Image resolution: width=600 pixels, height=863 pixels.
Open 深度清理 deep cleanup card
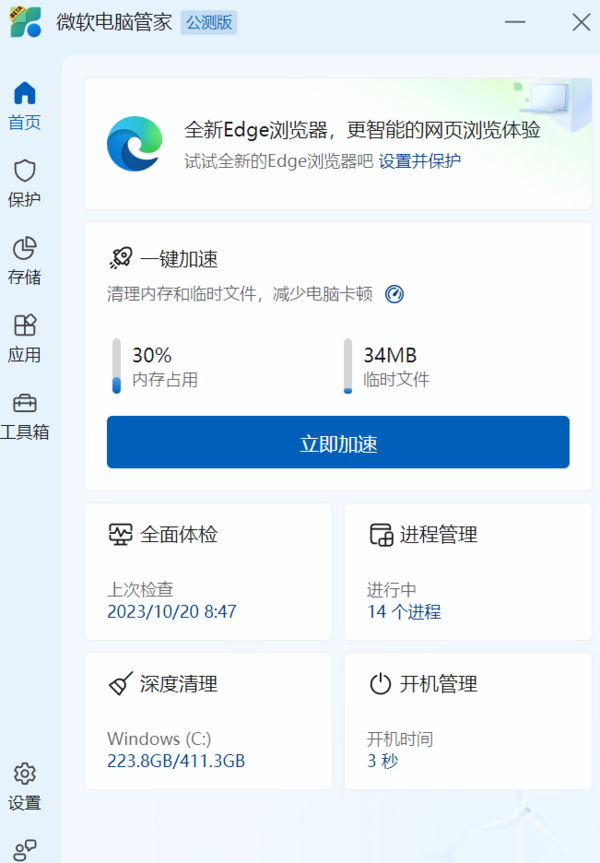(x=208, y=721)
